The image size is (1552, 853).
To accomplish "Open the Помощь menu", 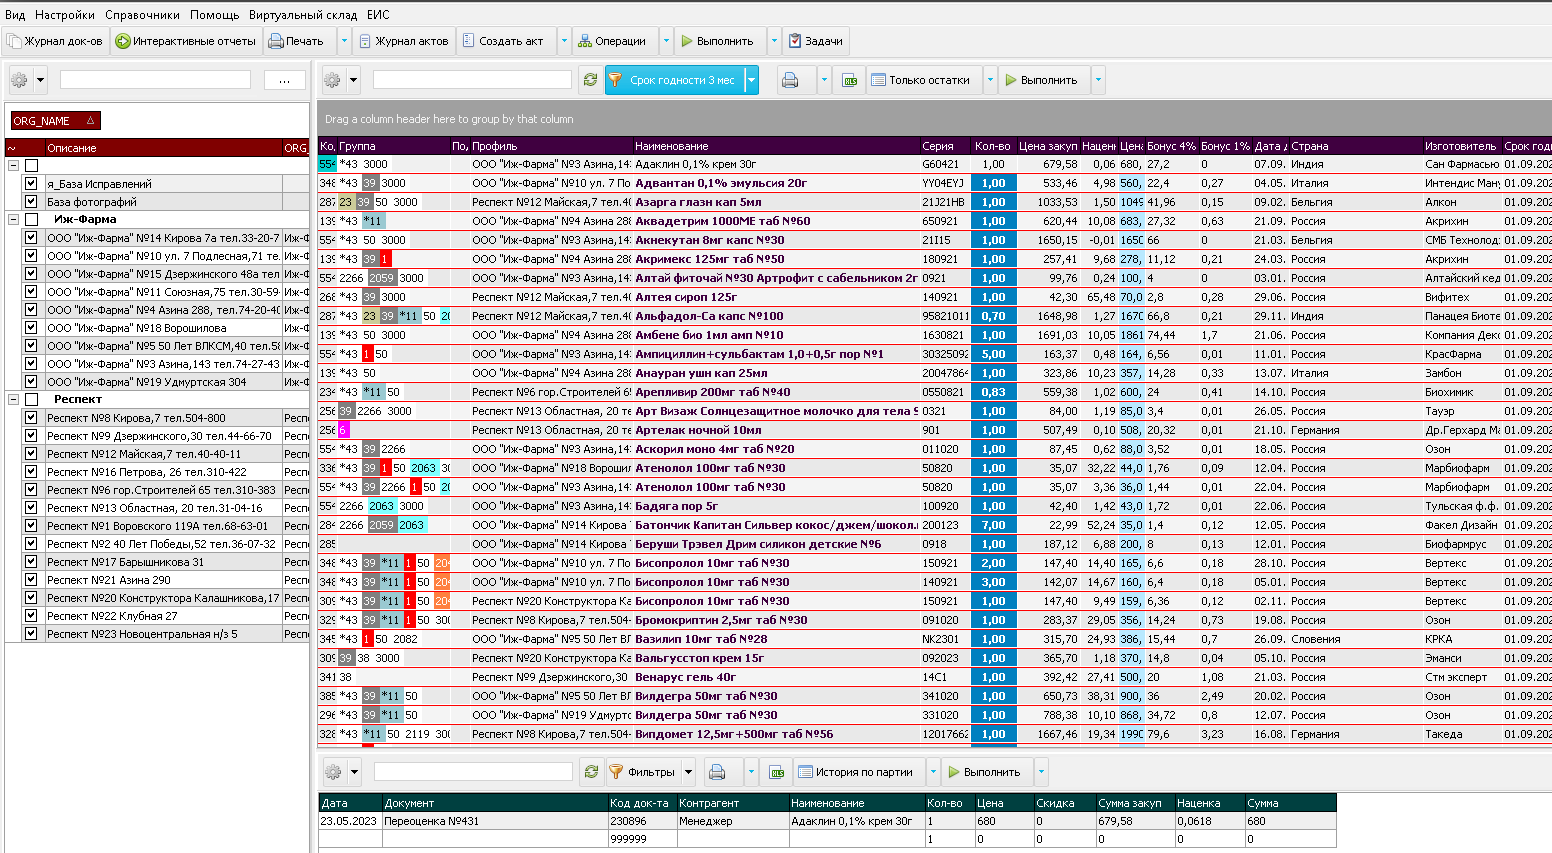I will click(x=215, y=15).
